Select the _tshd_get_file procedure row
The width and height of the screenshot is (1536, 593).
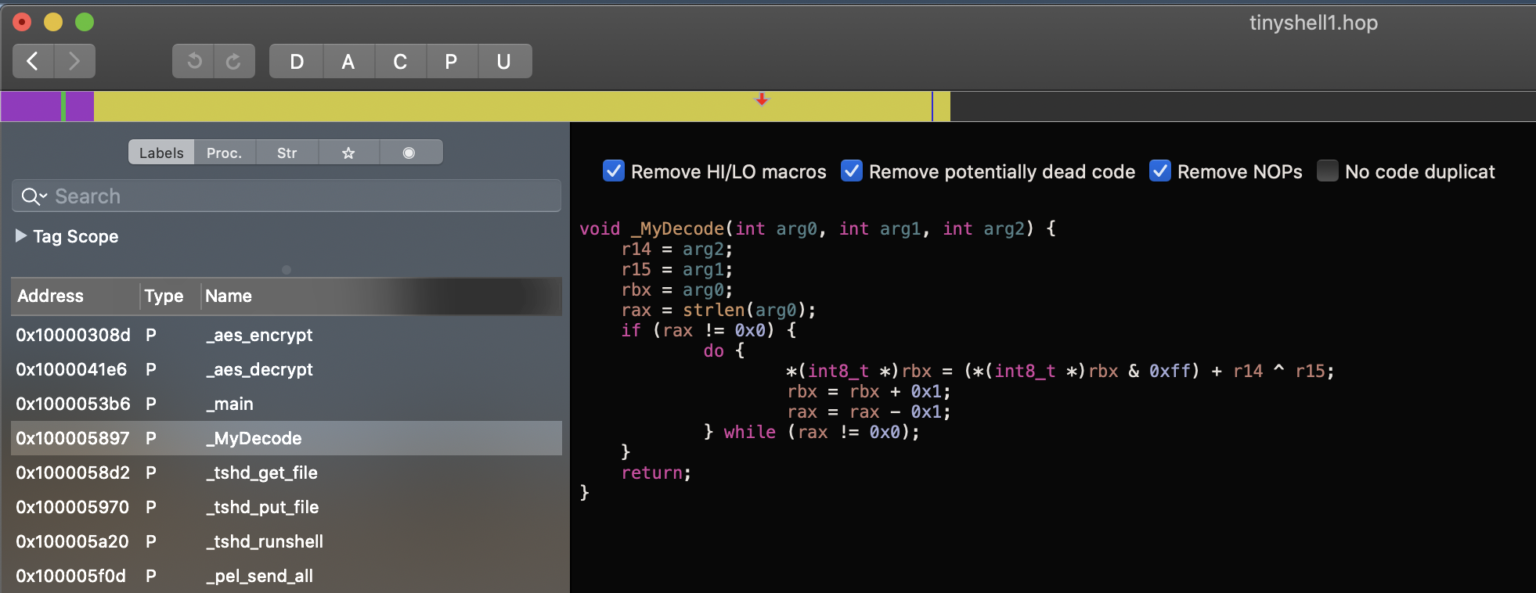pos(286,472)
